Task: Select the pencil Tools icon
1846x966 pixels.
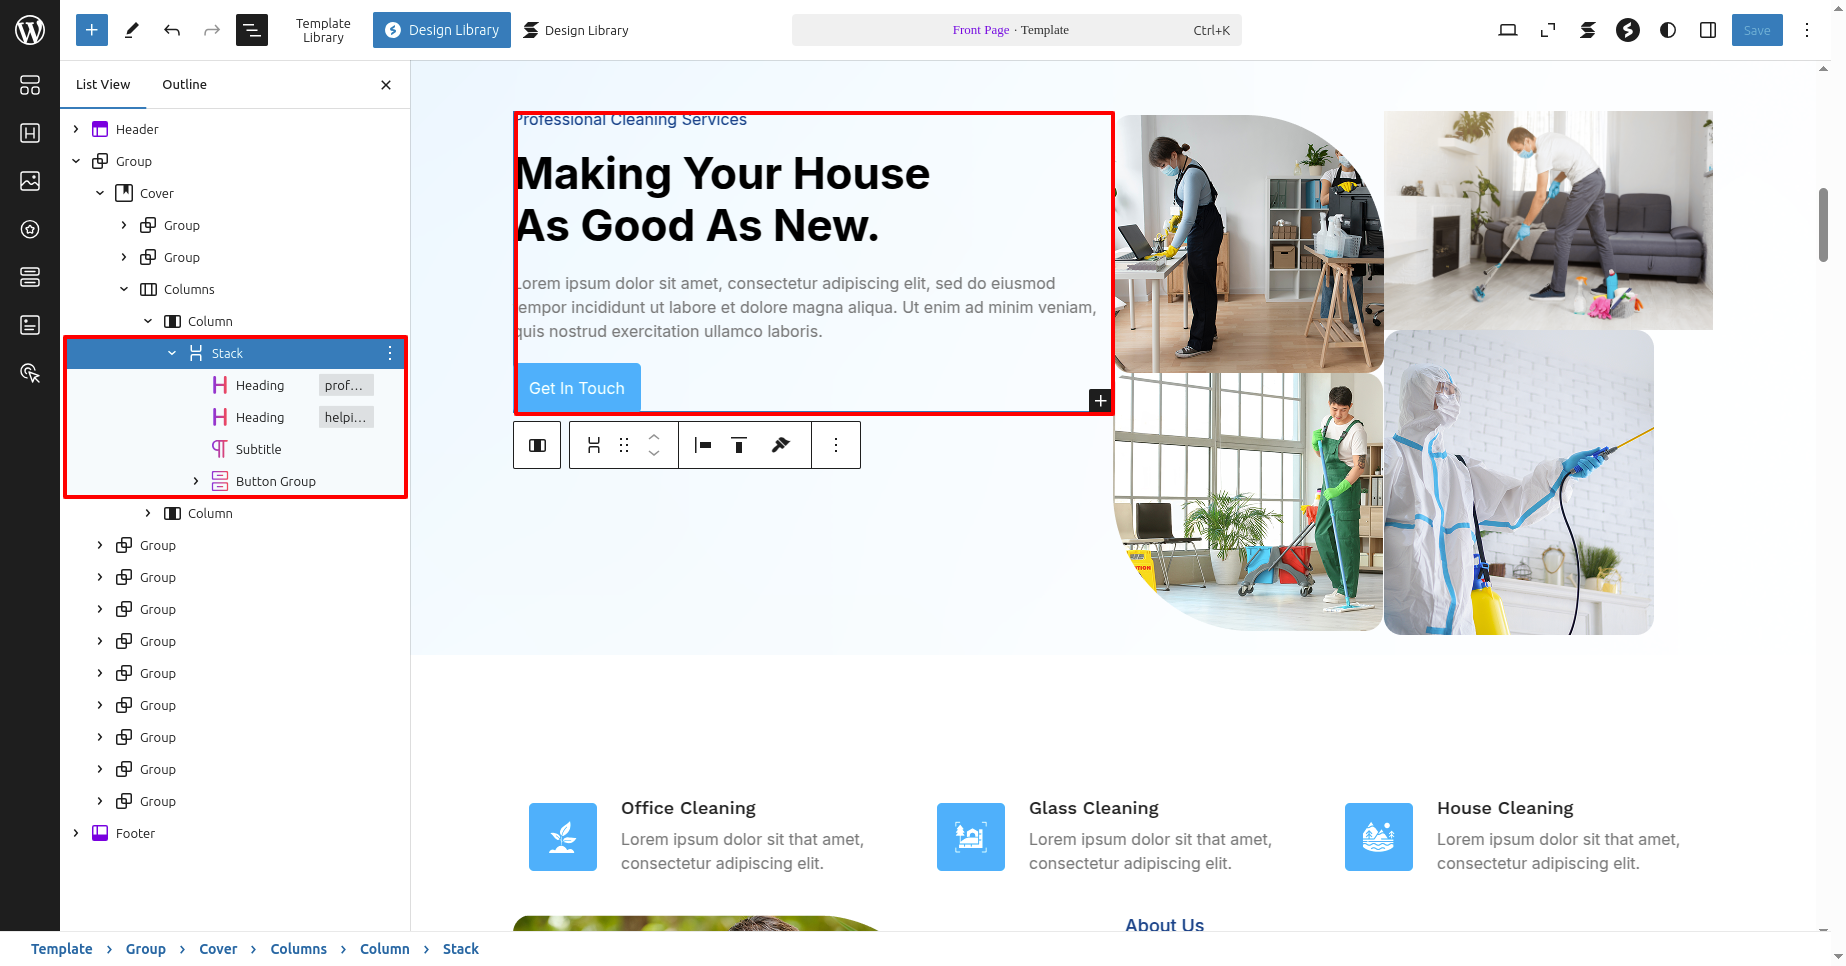Action: click(131, 30)
